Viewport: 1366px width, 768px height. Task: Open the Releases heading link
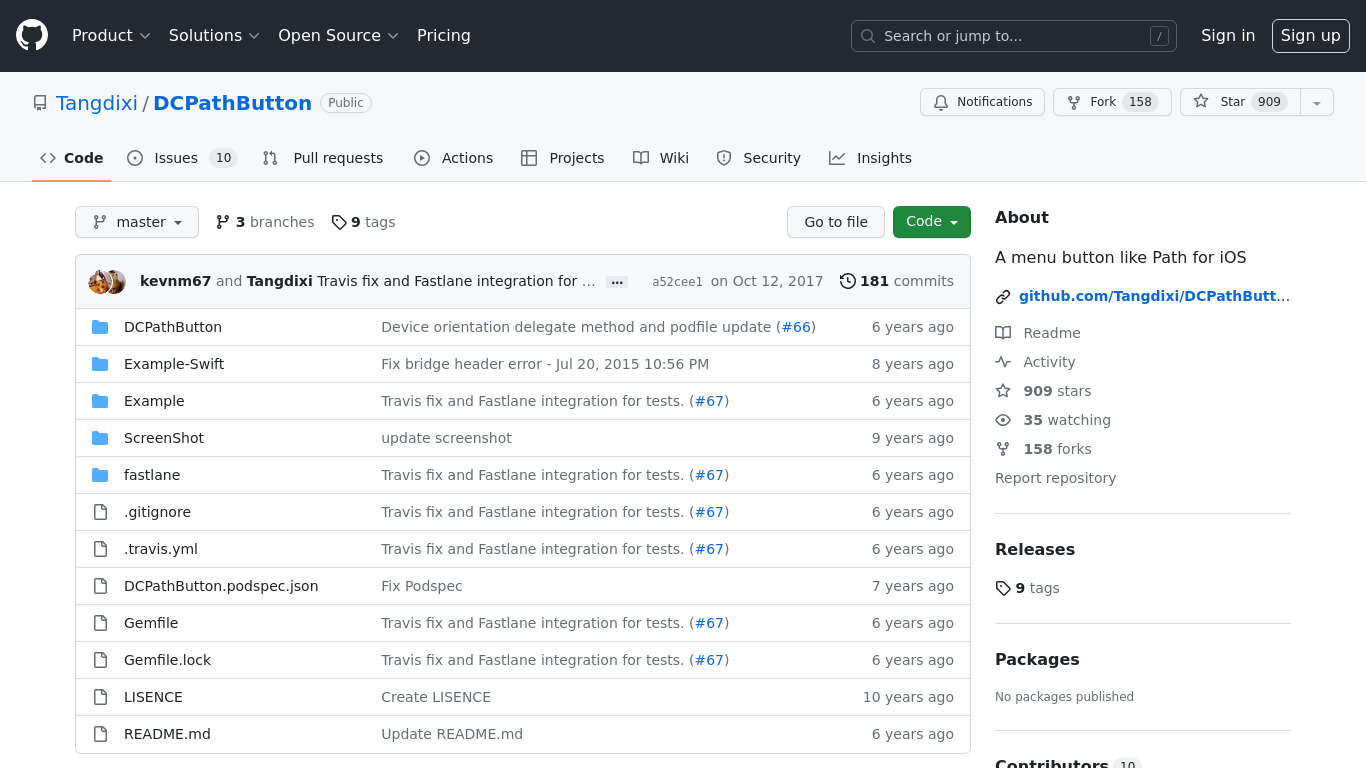click(x=1035, y=549)
